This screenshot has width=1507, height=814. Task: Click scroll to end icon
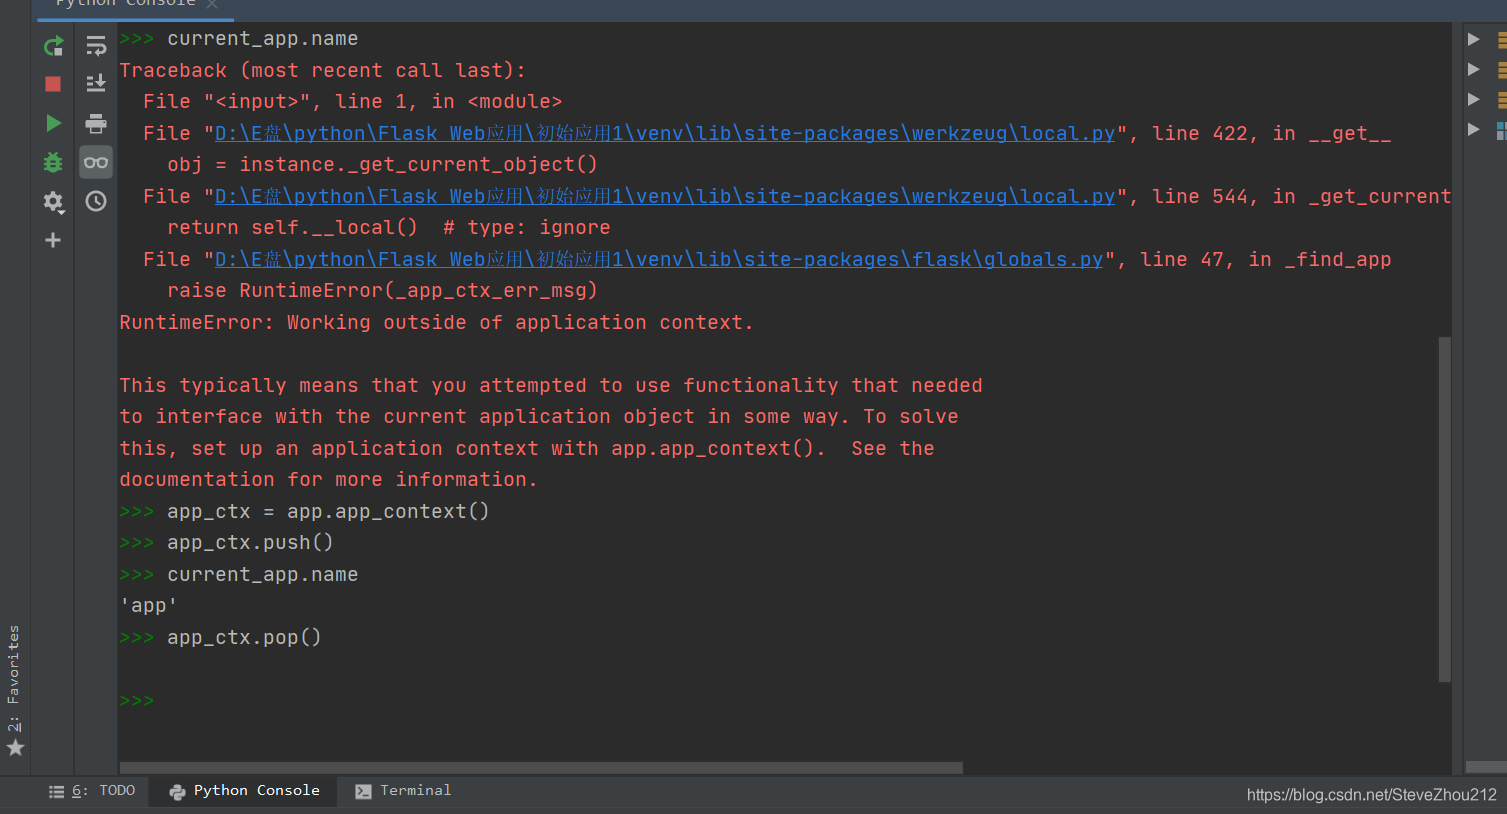[96, 84]
